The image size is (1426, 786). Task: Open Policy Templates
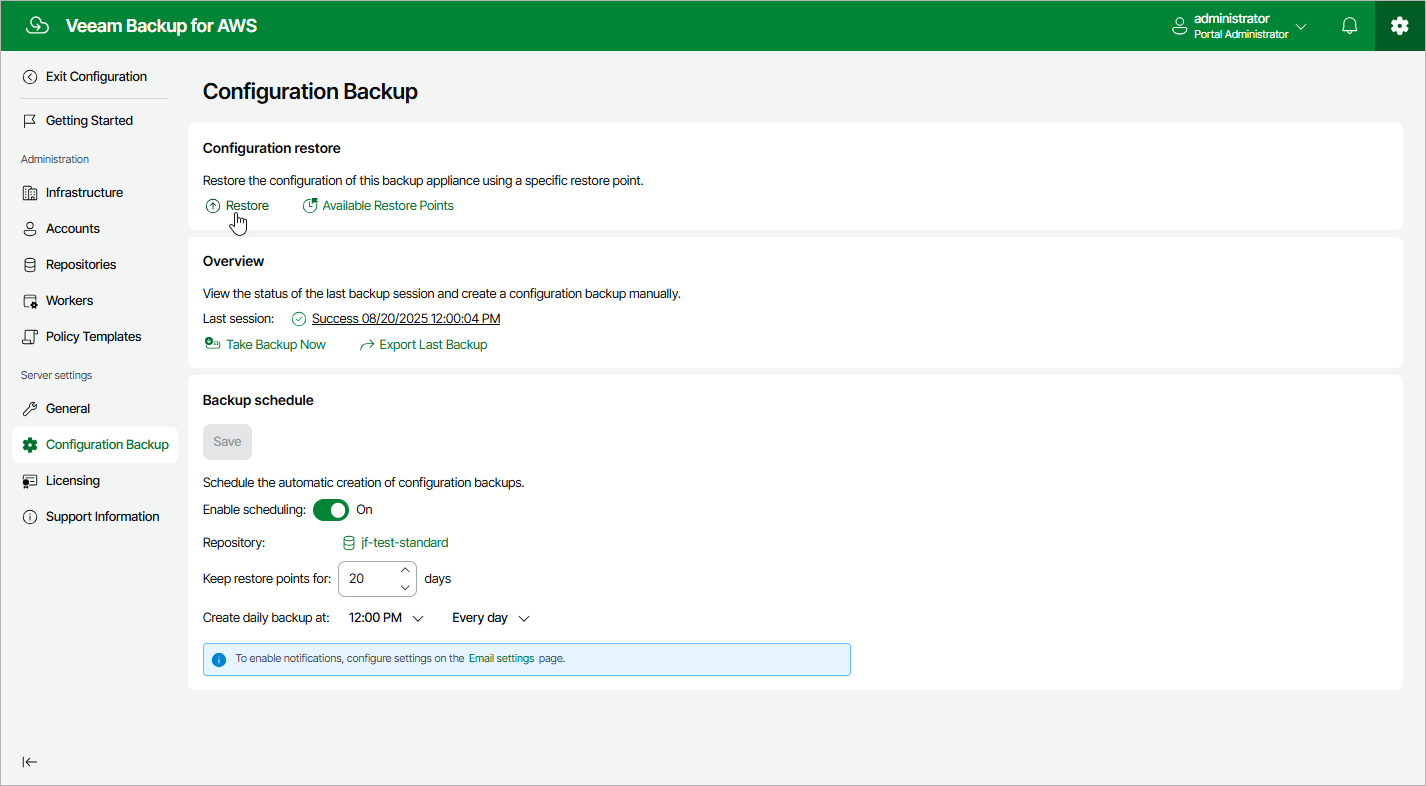tap(95, 337)
